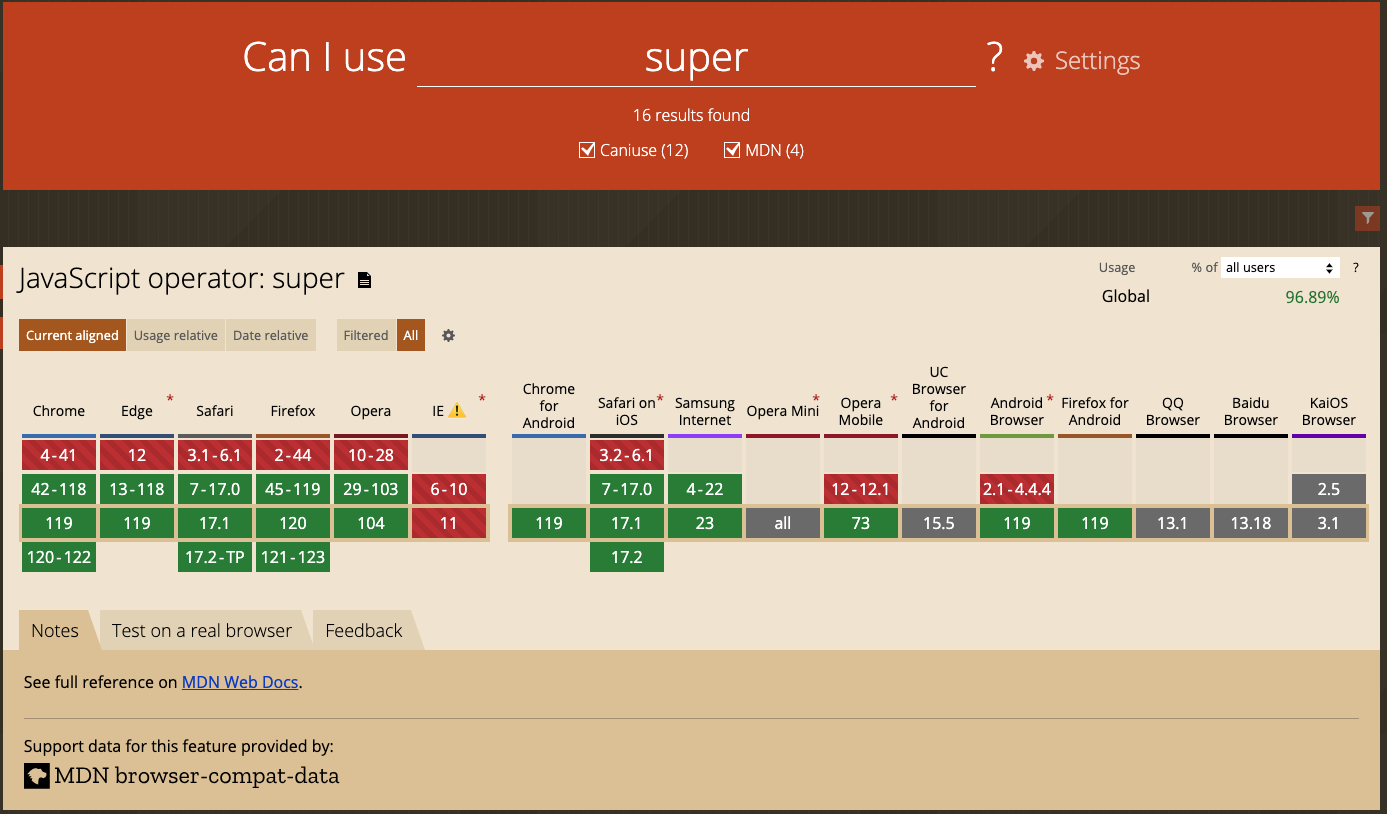Click Opera version 104 cell

point(371,523)
